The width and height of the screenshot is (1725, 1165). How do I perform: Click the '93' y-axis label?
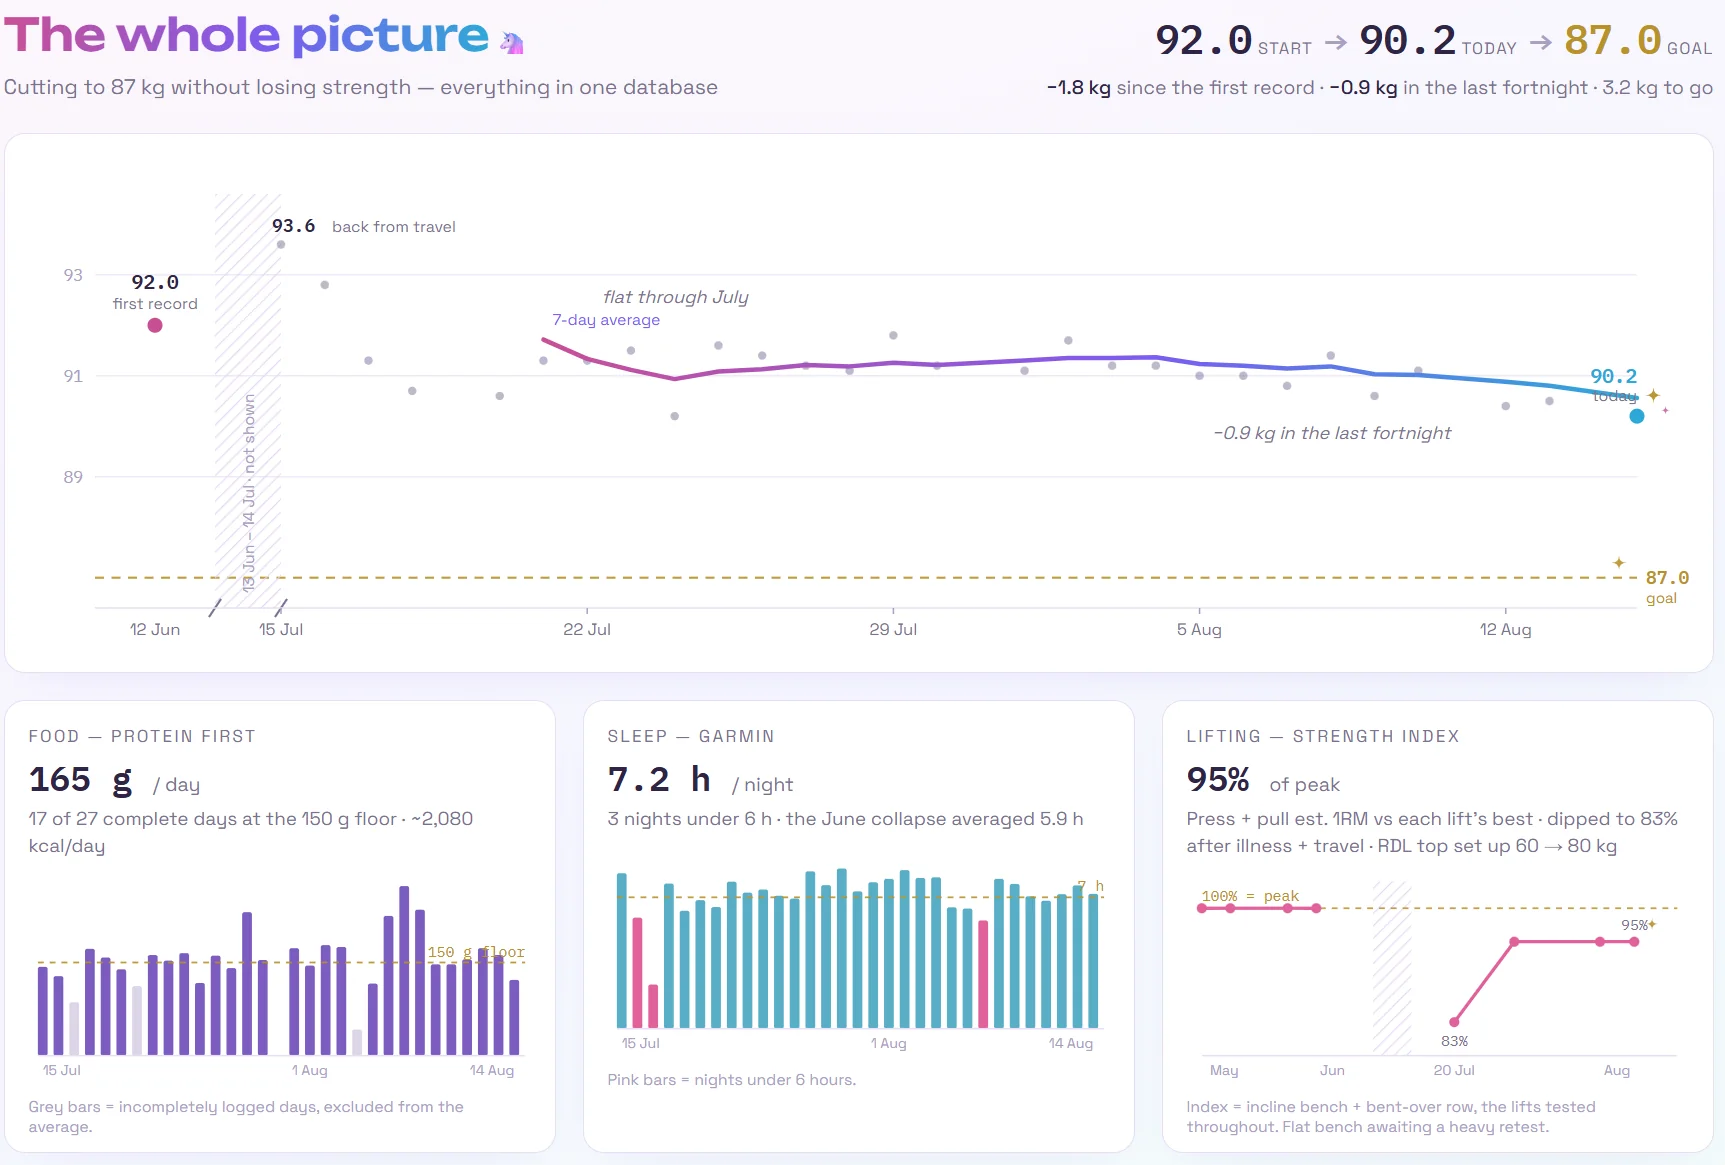click(x=73, y=275)
